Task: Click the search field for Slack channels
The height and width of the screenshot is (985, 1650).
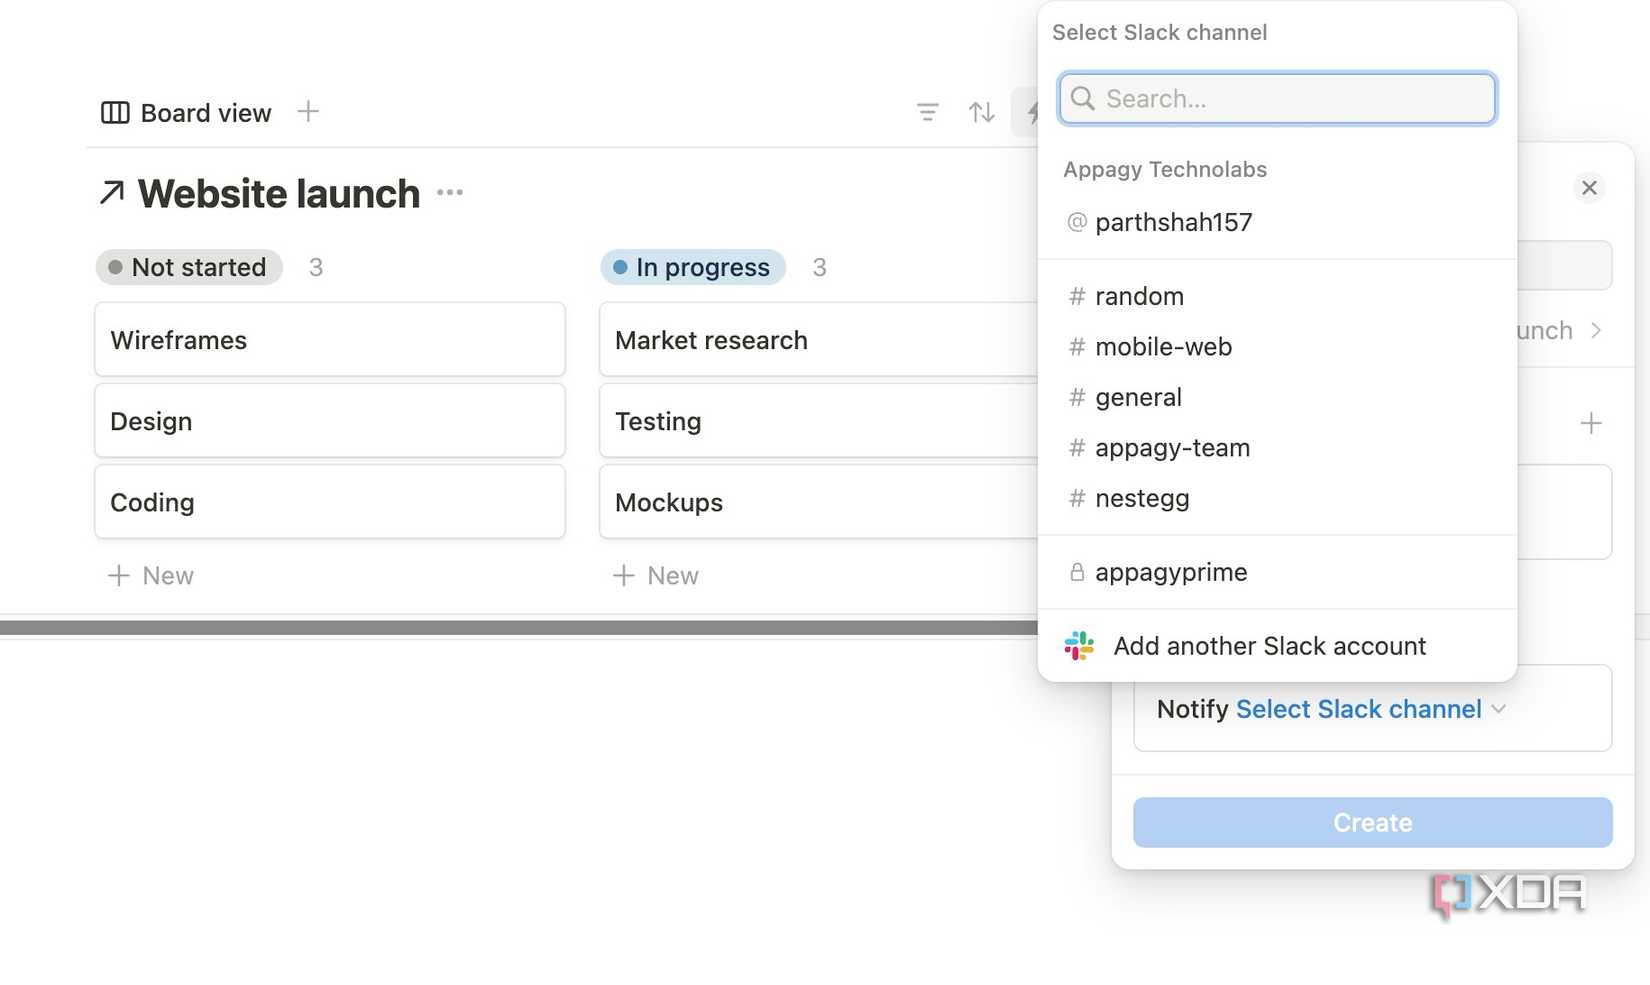Action: point(1277,98)
